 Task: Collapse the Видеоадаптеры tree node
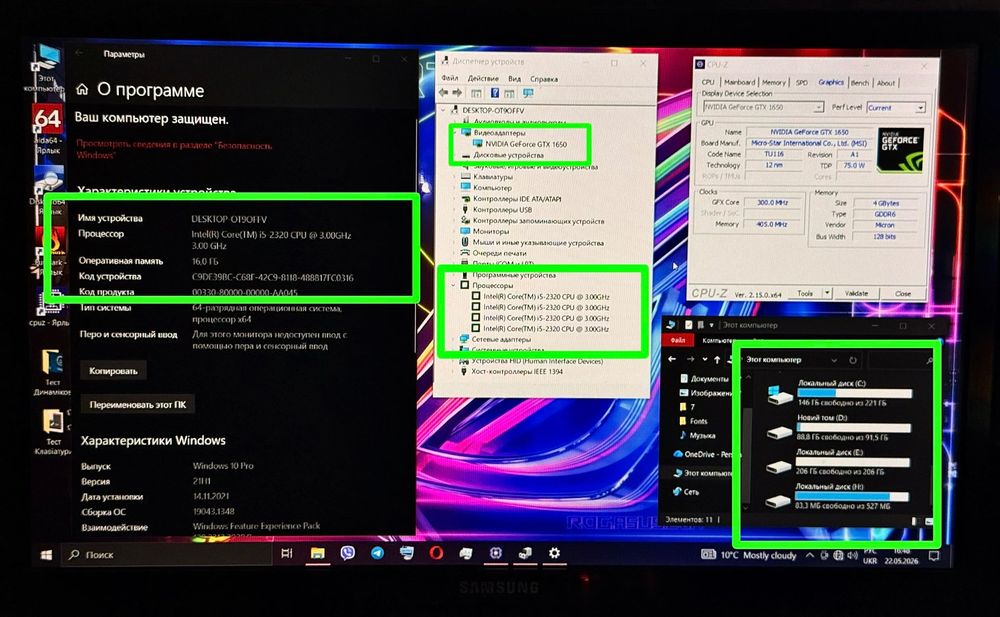coord(455,133)
